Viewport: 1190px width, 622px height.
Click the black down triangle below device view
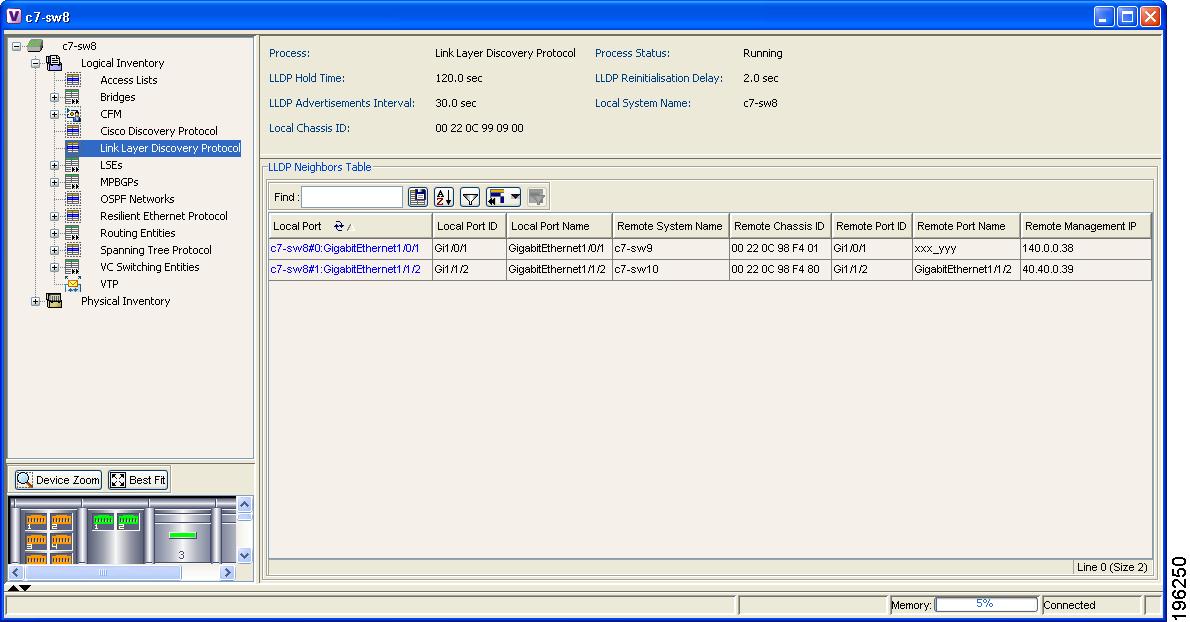[25, 588]
